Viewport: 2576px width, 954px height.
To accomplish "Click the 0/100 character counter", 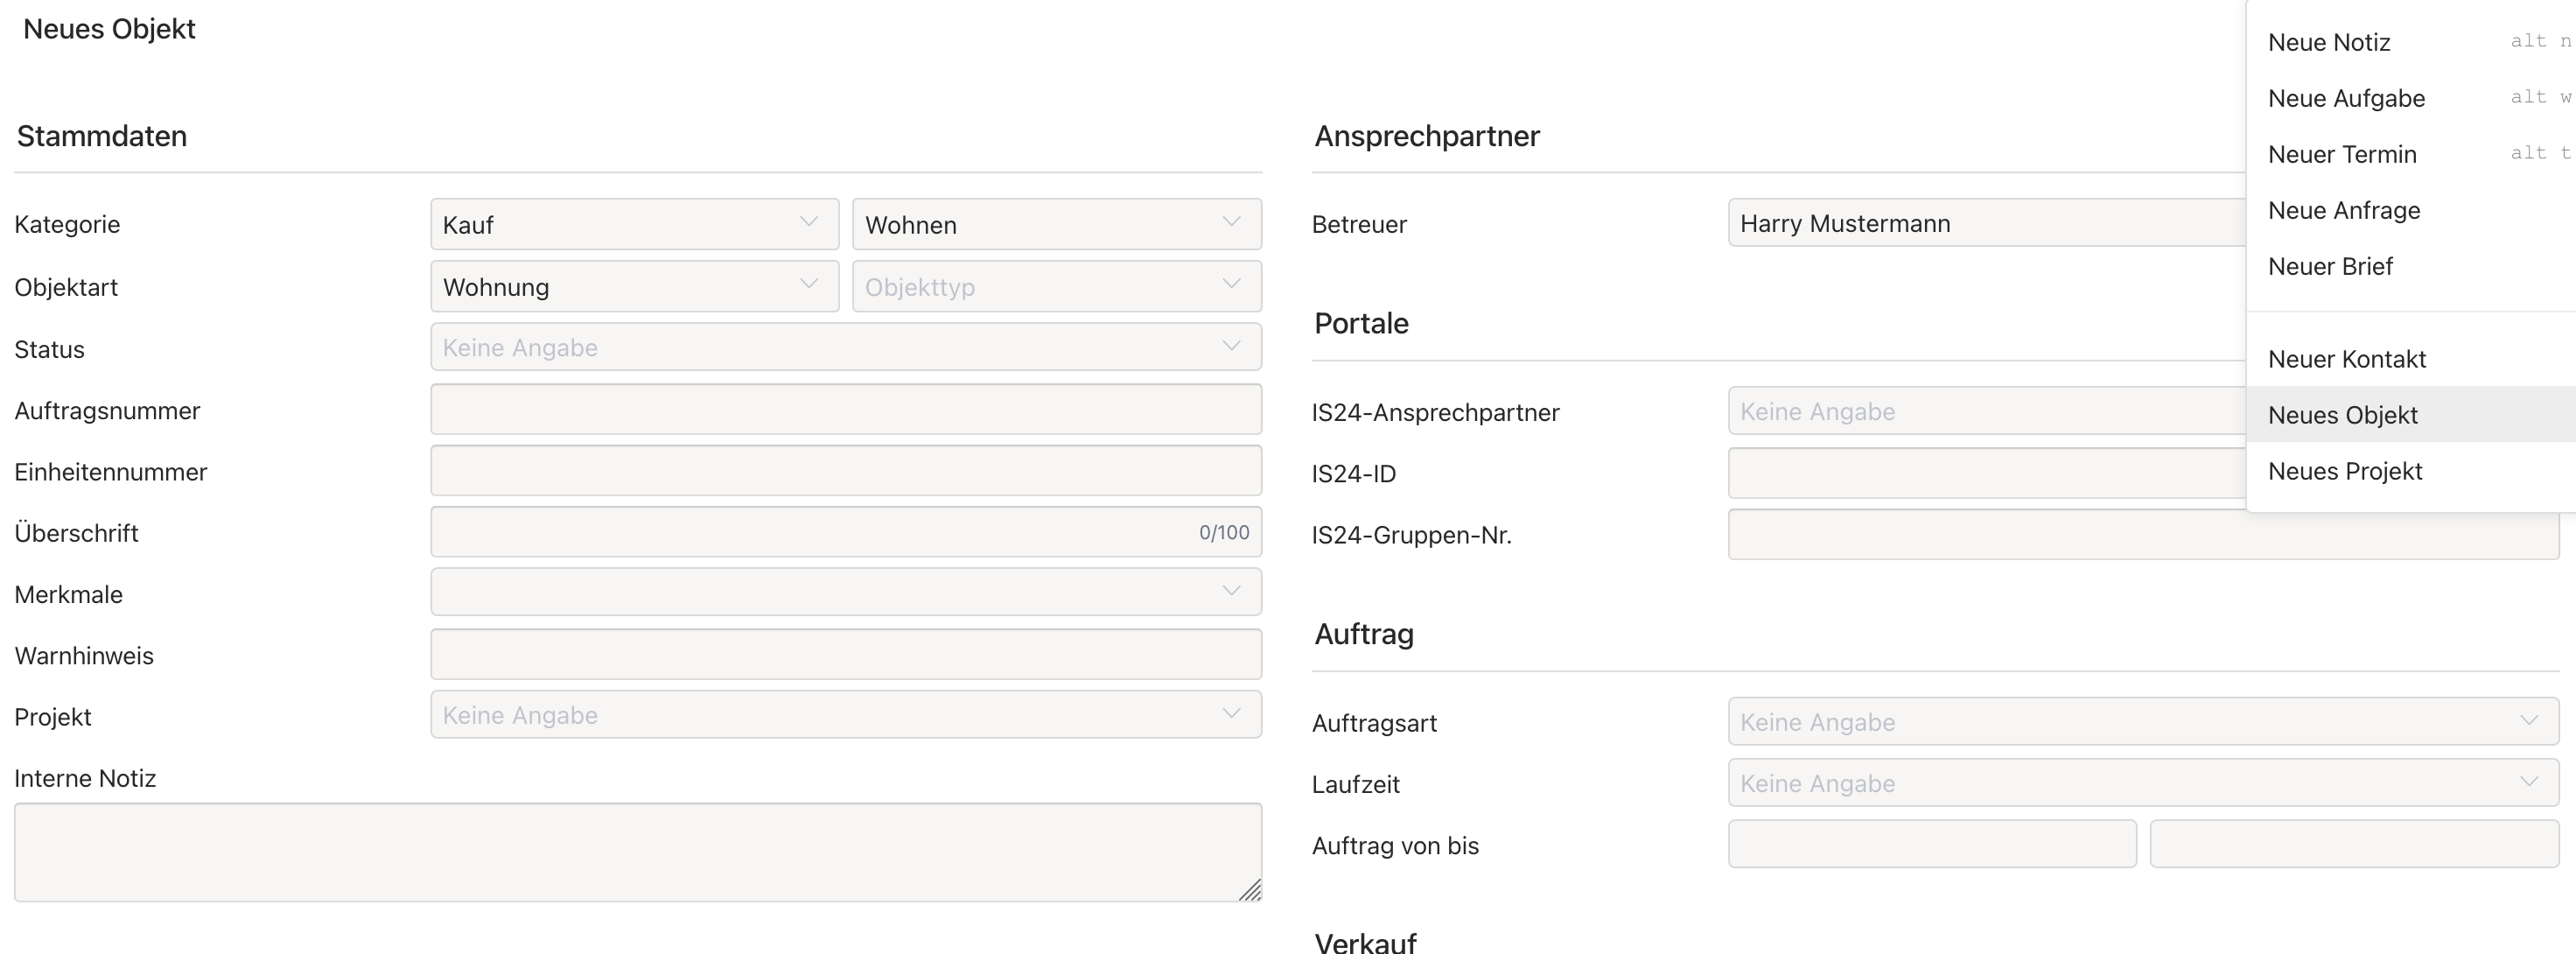I will coord(1224,533).
